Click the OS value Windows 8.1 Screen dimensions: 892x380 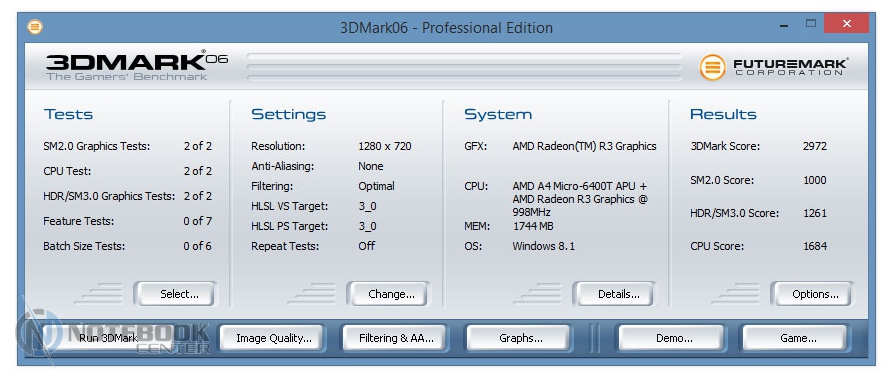click(544, 246)
